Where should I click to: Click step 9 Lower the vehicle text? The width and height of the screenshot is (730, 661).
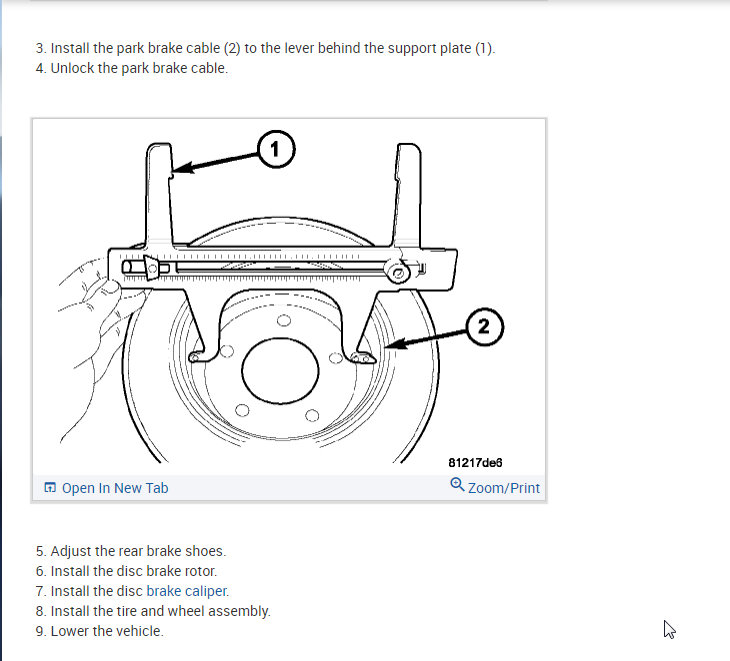(100, 631)
